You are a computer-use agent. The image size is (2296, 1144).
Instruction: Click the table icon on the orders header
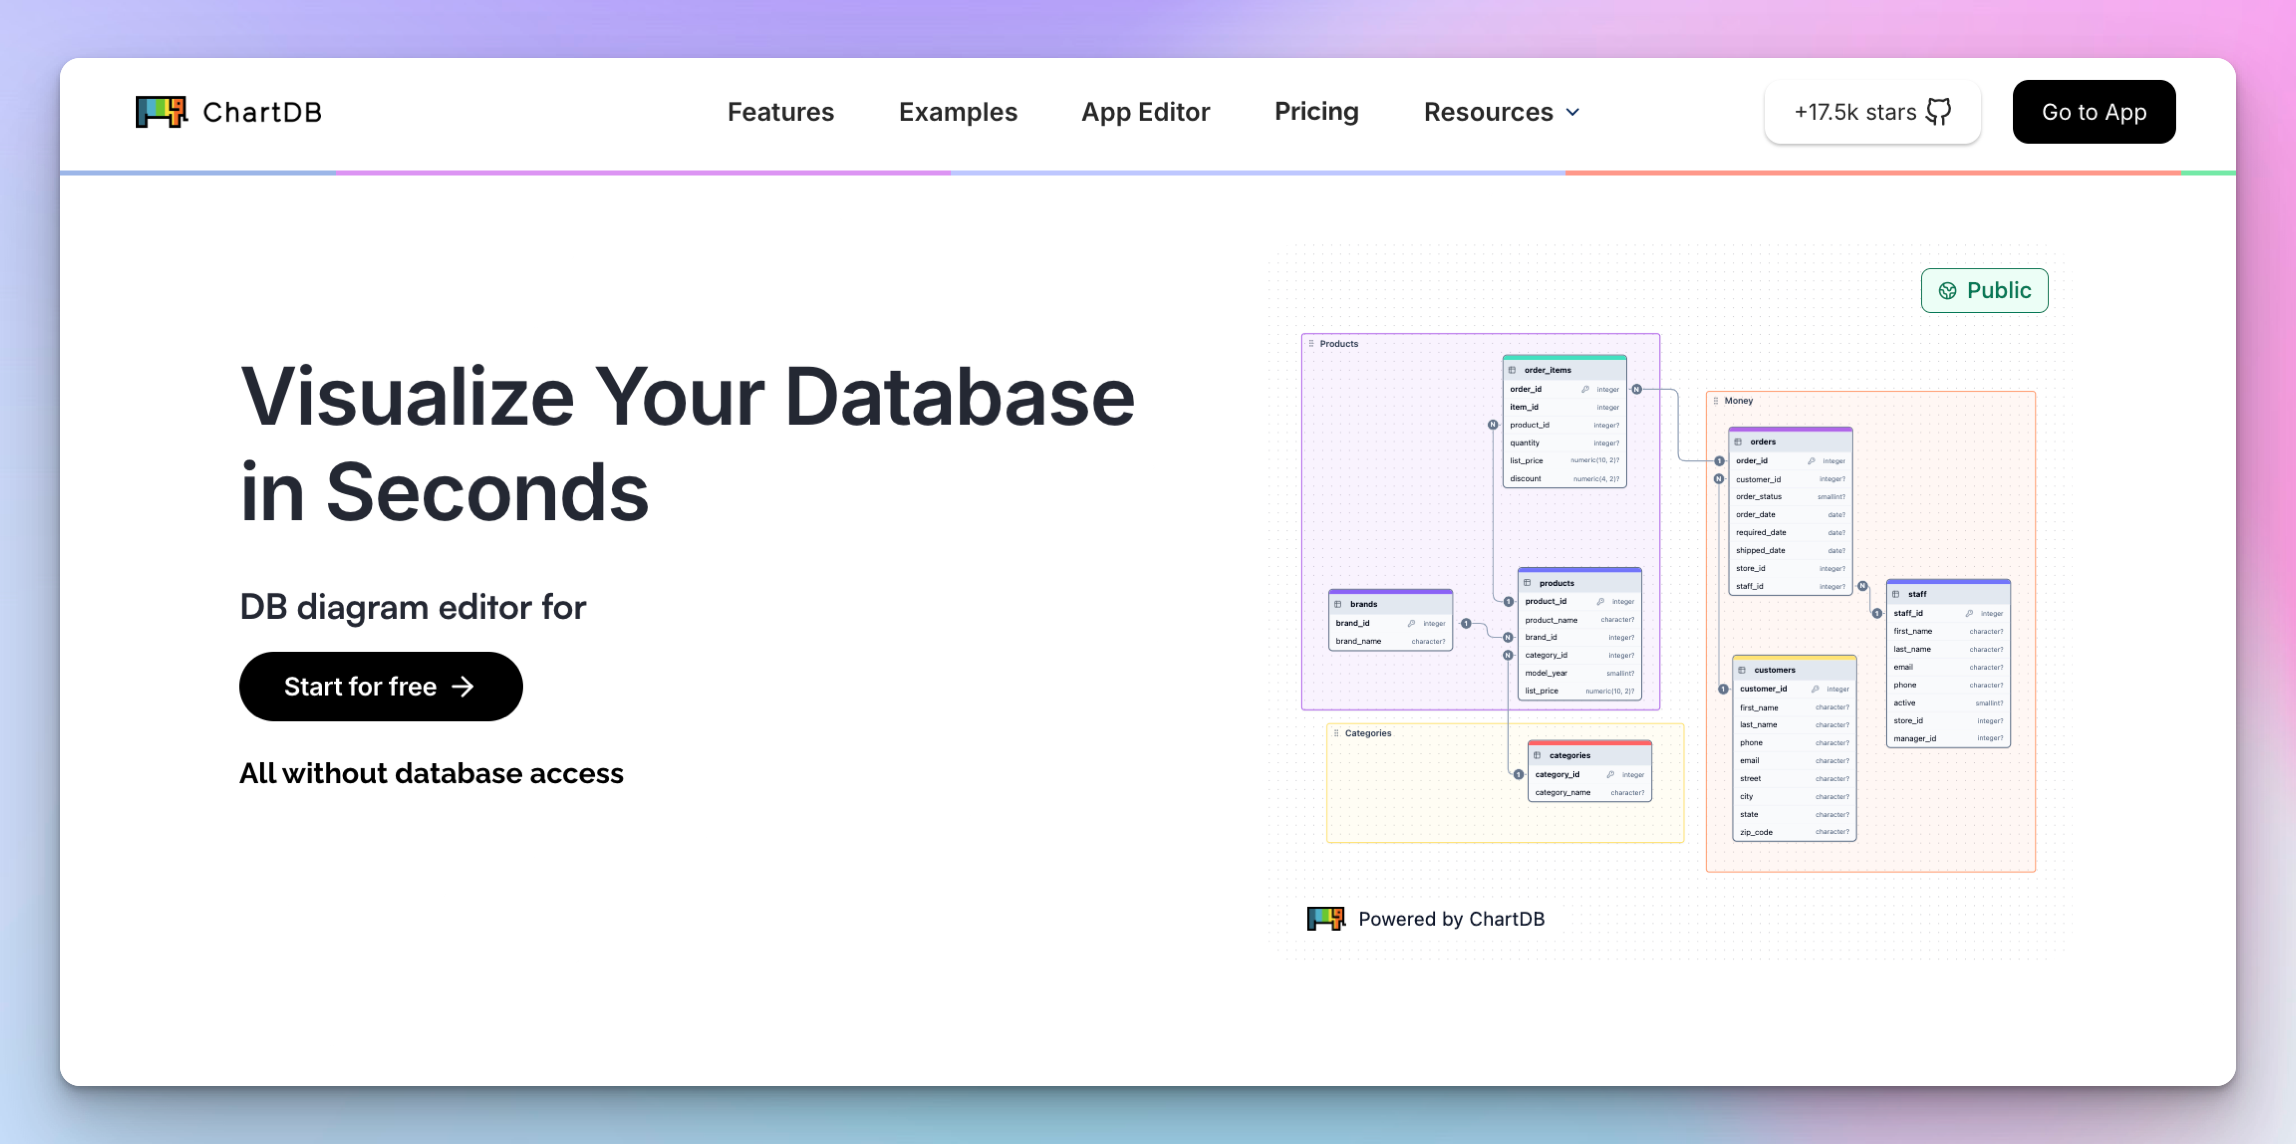(1738, 442)
